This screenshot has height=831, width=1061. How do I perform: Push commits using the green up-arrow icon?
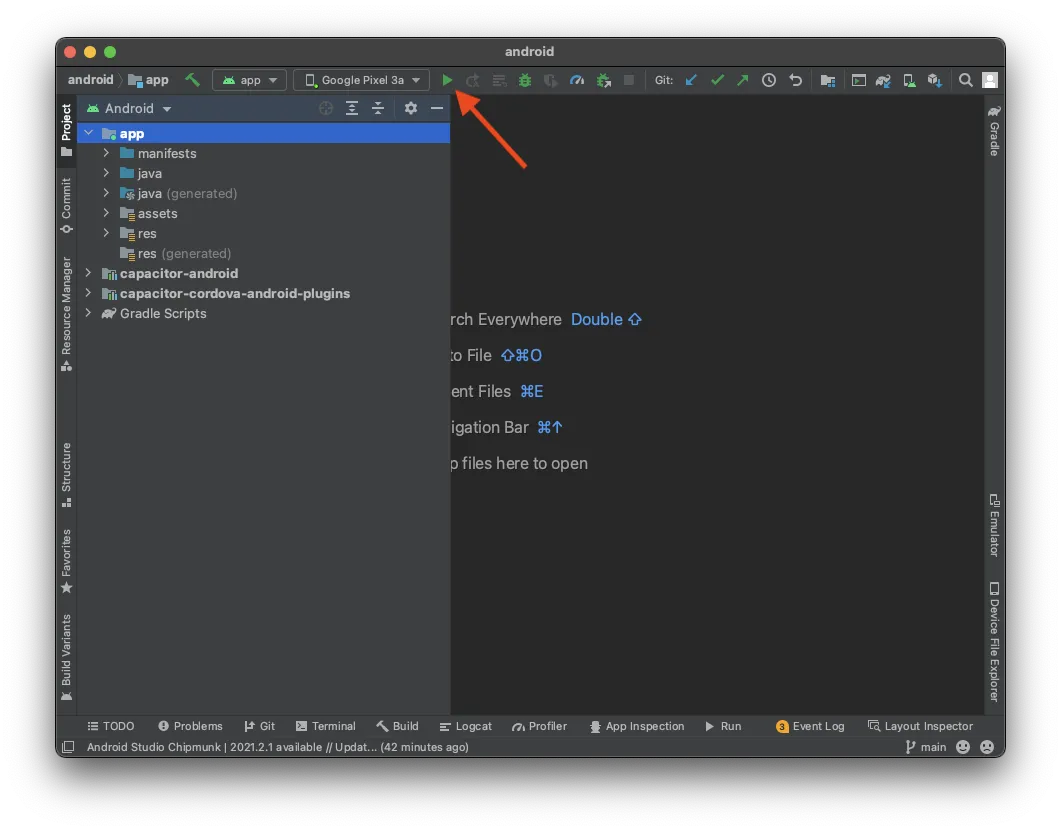point(742,79)
